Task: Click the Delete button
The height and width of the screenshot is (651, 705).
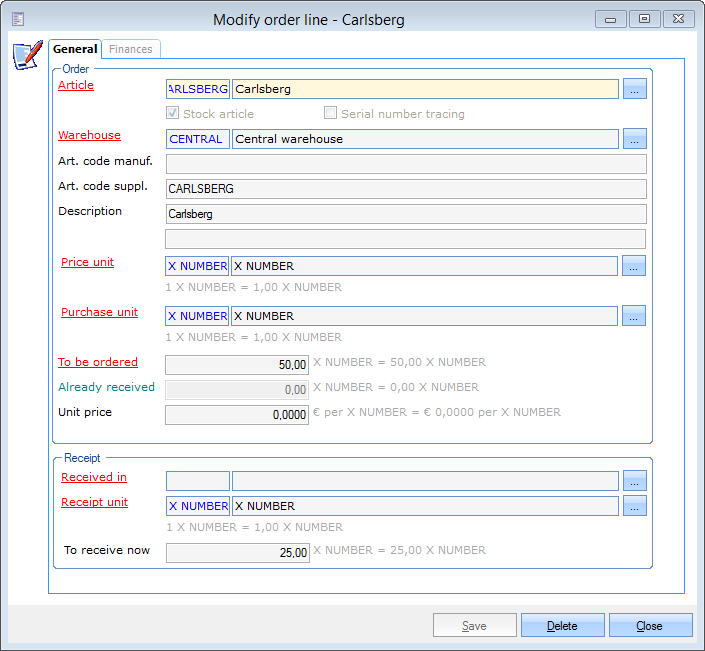Action: (562, 626)
